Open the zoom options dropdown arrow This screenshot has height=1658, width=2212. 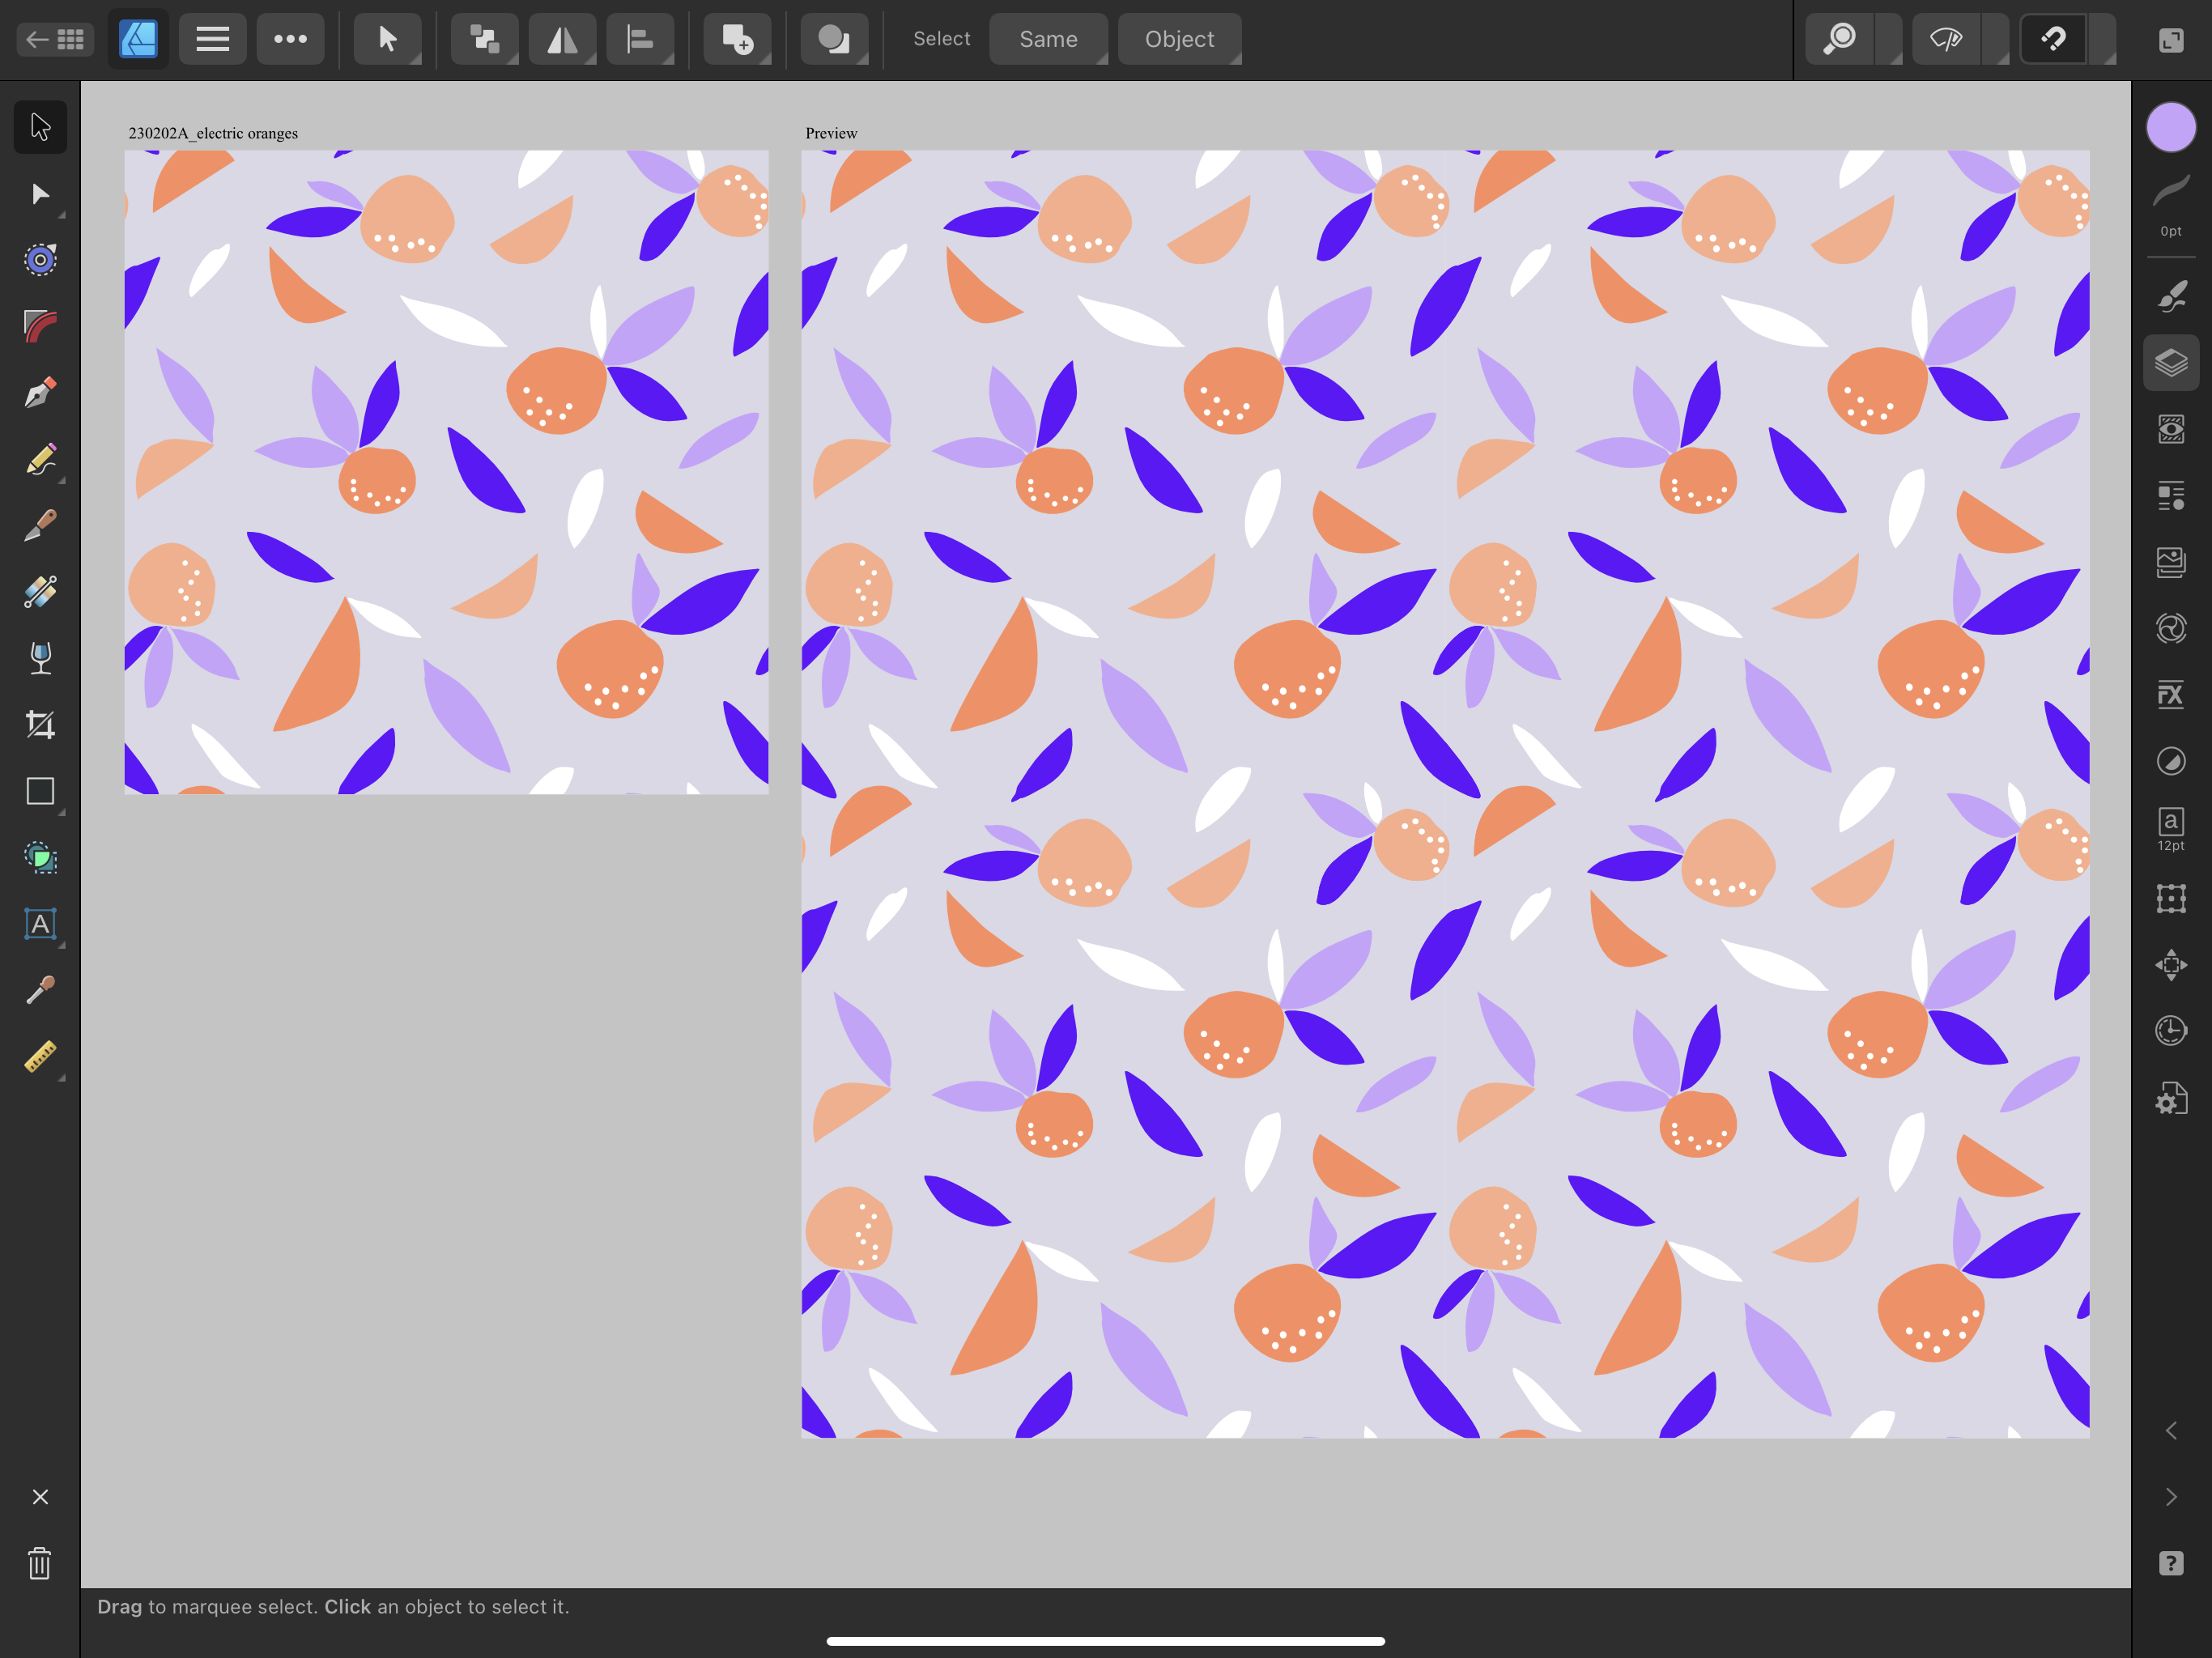(1889, 39)
